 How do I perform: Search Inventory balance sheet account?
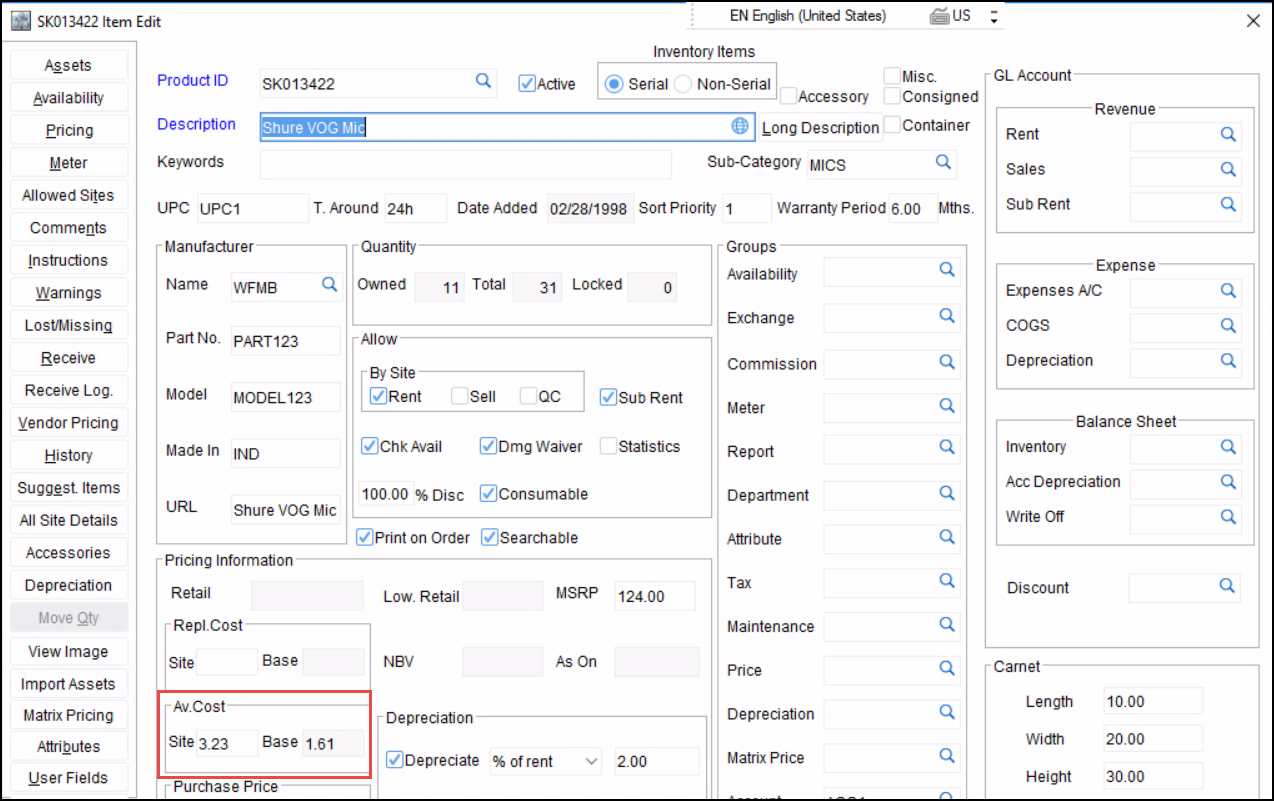pyautogui.click(x=1228, y=447)
